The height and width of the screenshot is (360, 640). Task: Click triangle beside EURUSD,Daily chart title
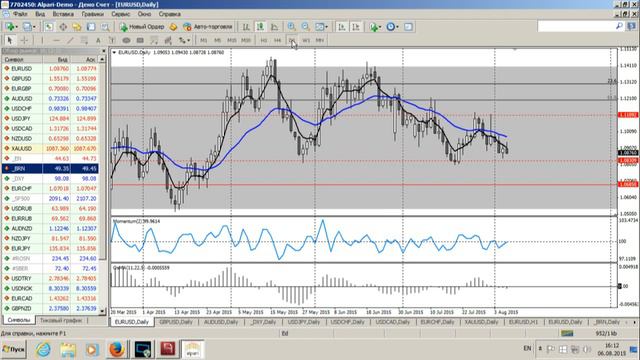pyautogui.click(x=114, y=52)
